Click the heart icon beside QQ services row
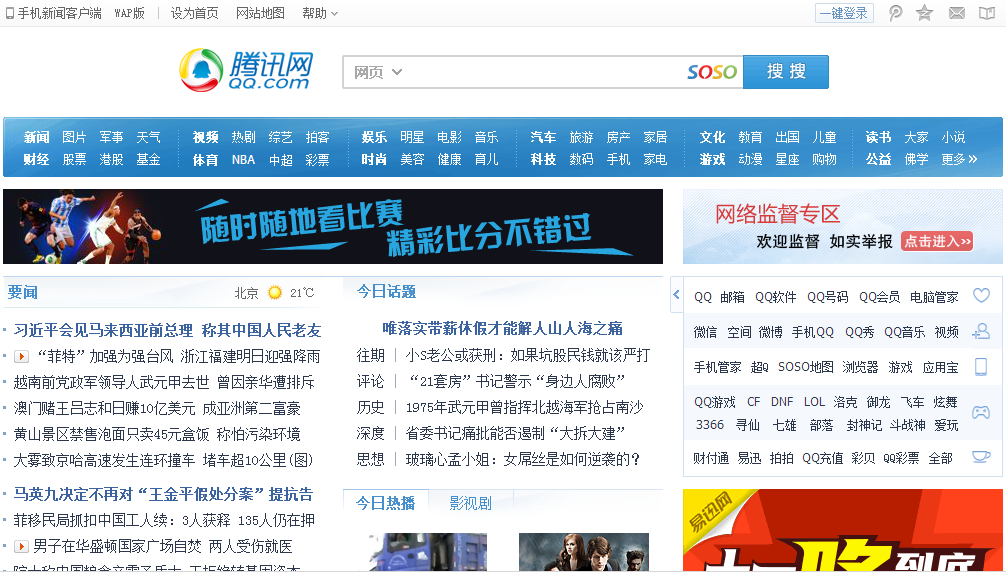This screenshot has width=1006, height=572. [x=981, y=296]
